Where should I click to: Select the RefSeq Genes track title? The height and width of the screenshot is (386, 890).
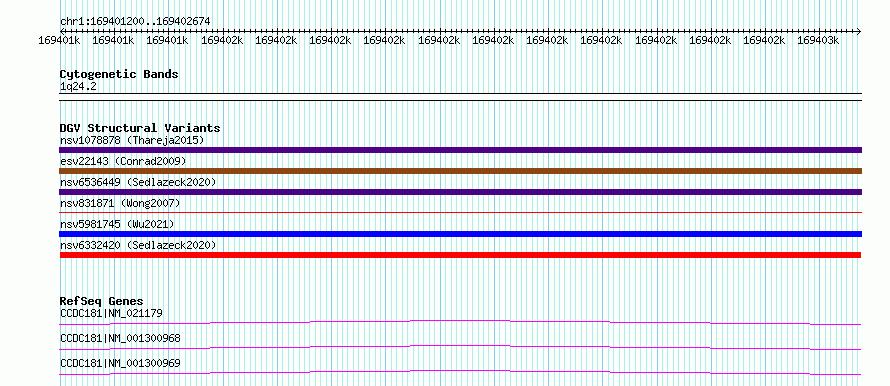pos(102,301)
